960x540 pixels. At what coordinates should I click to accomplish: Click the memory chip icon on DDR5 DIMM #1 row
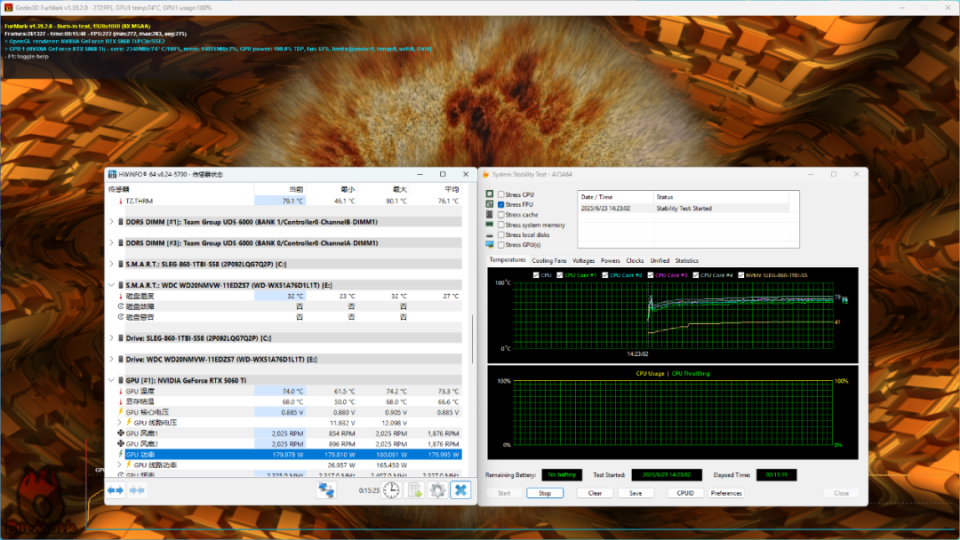click(x=121, y=222)
